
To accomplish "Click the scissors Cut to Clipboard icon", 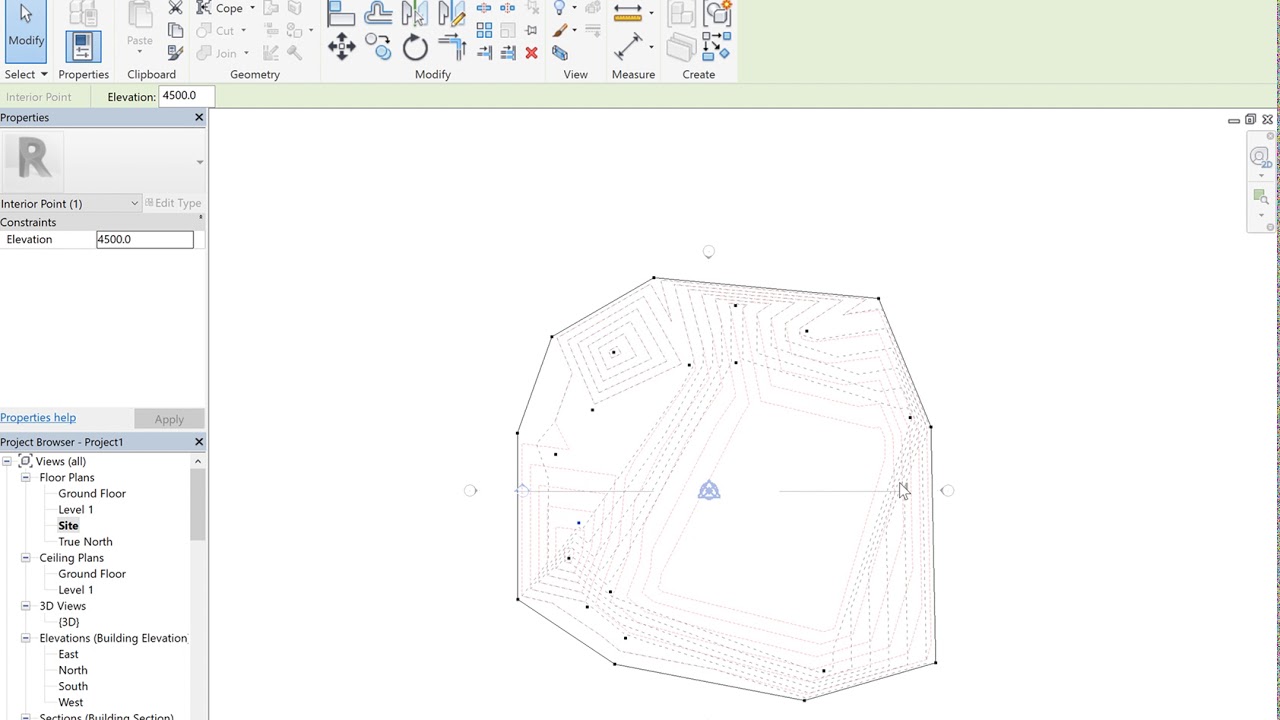I will [x=175, y=8].
